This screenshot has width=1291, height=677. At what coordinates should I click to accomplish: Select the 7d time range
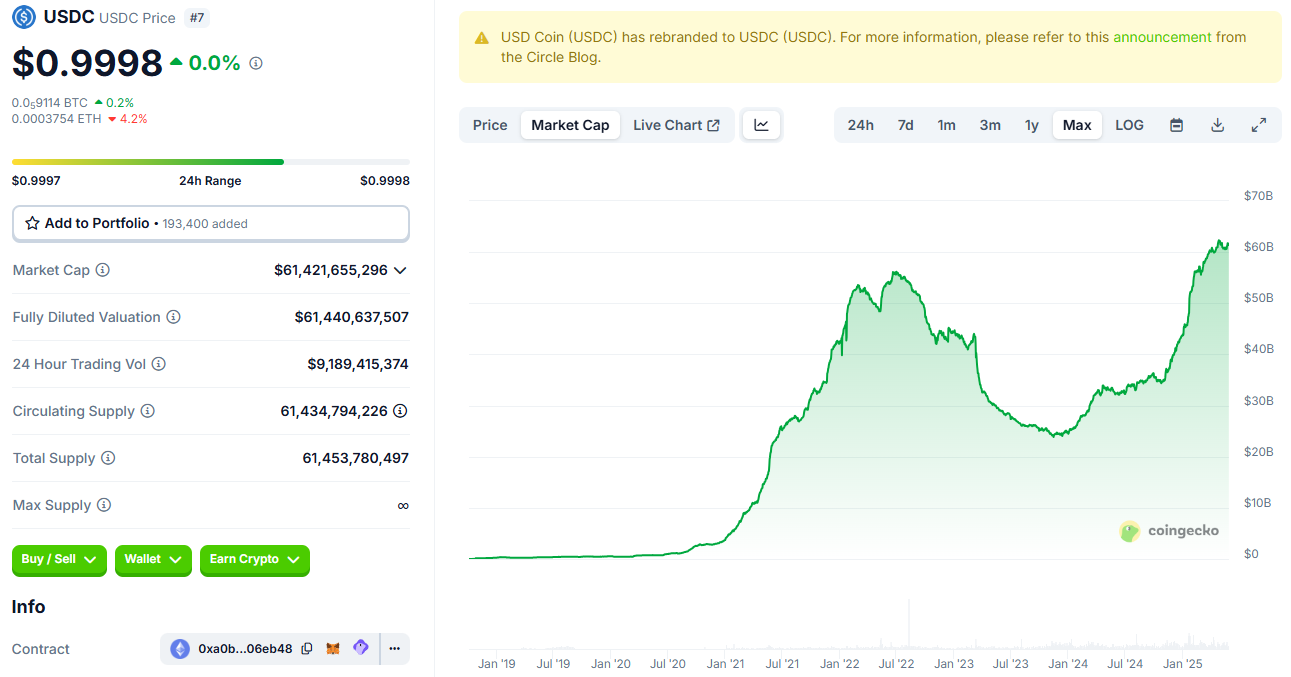(x=905, y=125)
